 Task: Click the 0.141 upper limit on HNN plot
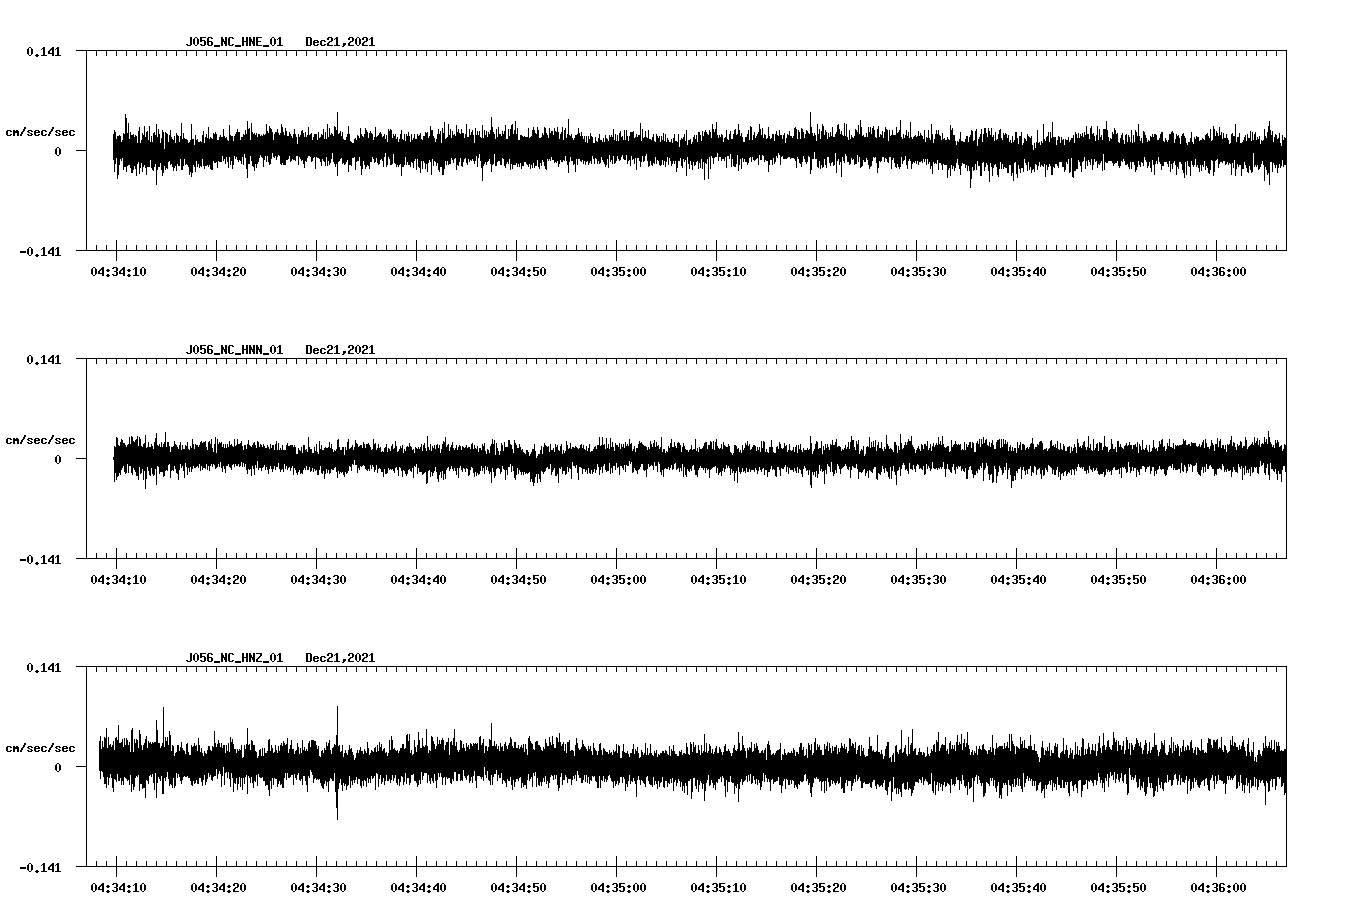point(44,359)
